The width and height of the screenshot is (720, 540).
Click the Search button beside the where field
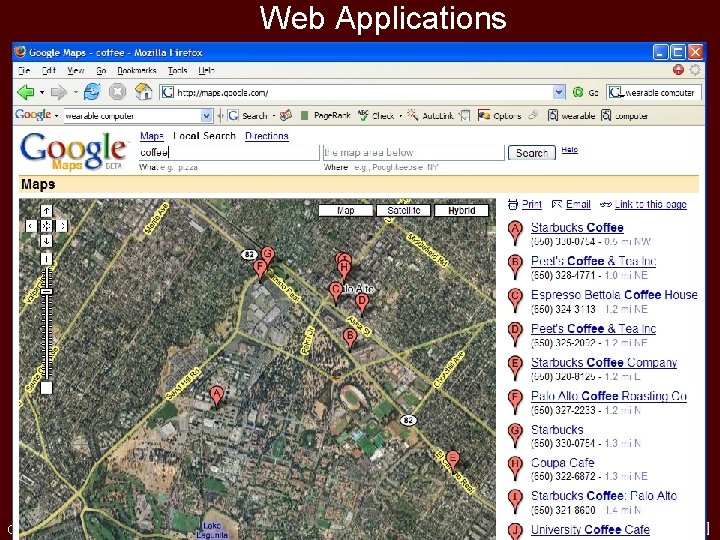(532, 152)
